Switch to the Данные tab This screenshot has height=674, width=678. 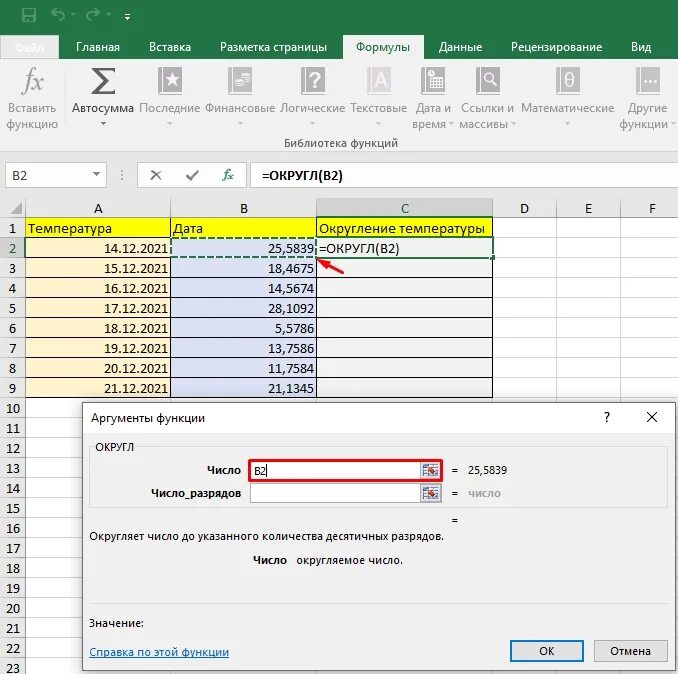[460, 47]
